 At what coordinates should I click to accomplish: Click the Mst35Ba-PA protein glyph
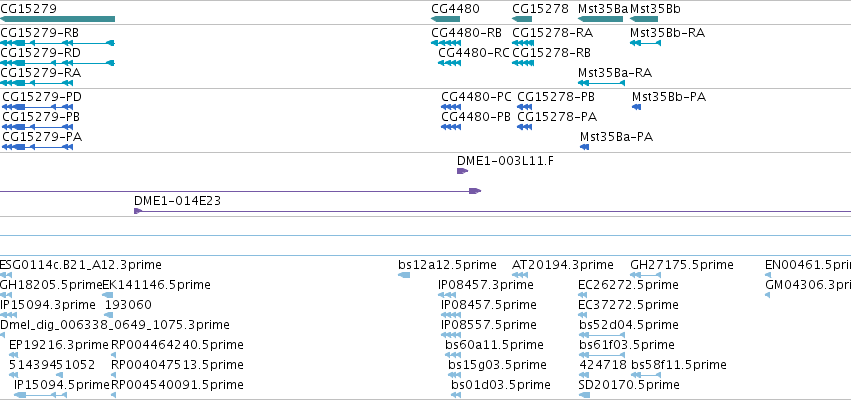[x=585, y=147]
